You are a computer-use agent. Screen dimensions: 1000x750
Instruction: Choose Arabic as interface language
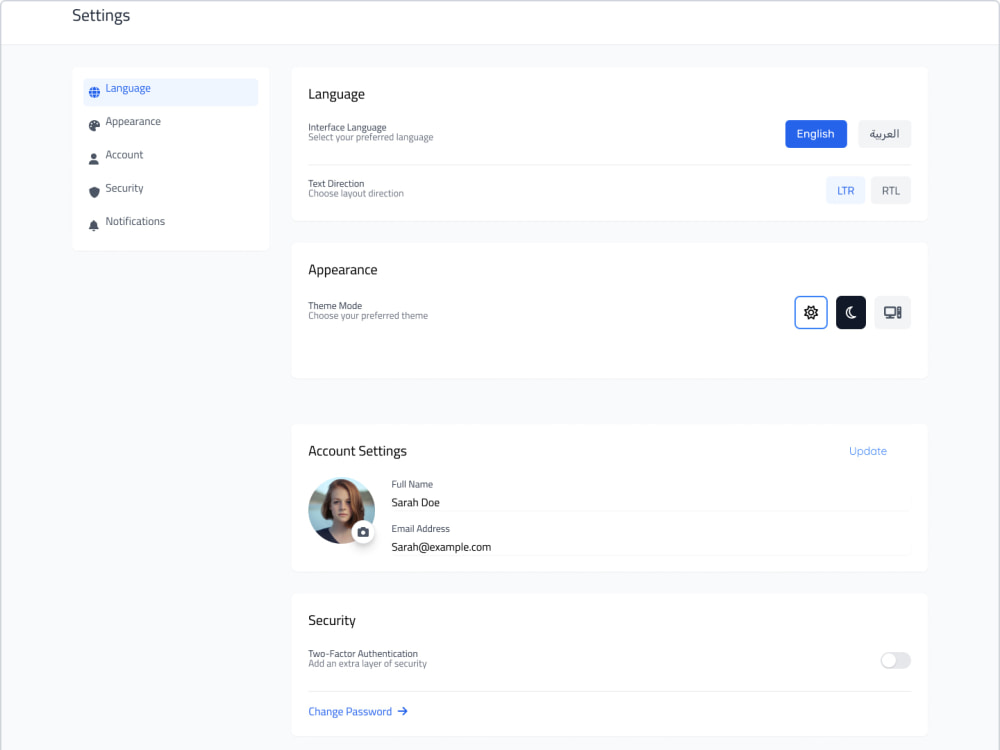point(884,134)
